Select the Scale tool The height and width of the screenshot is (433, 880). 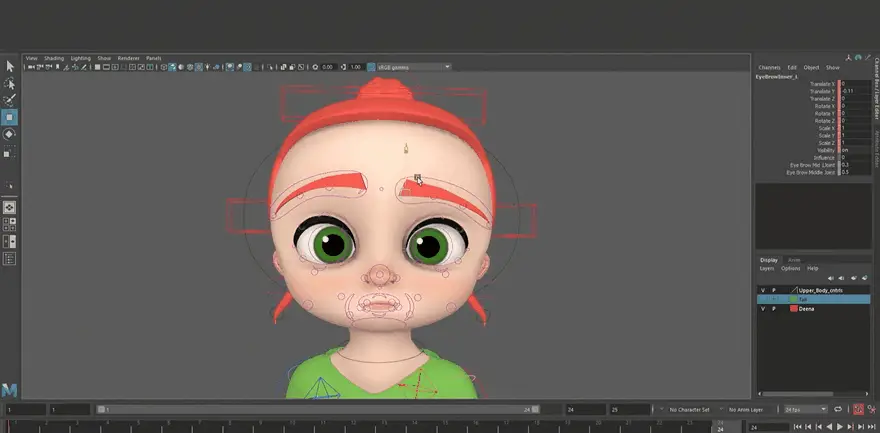tap(10, 153)
